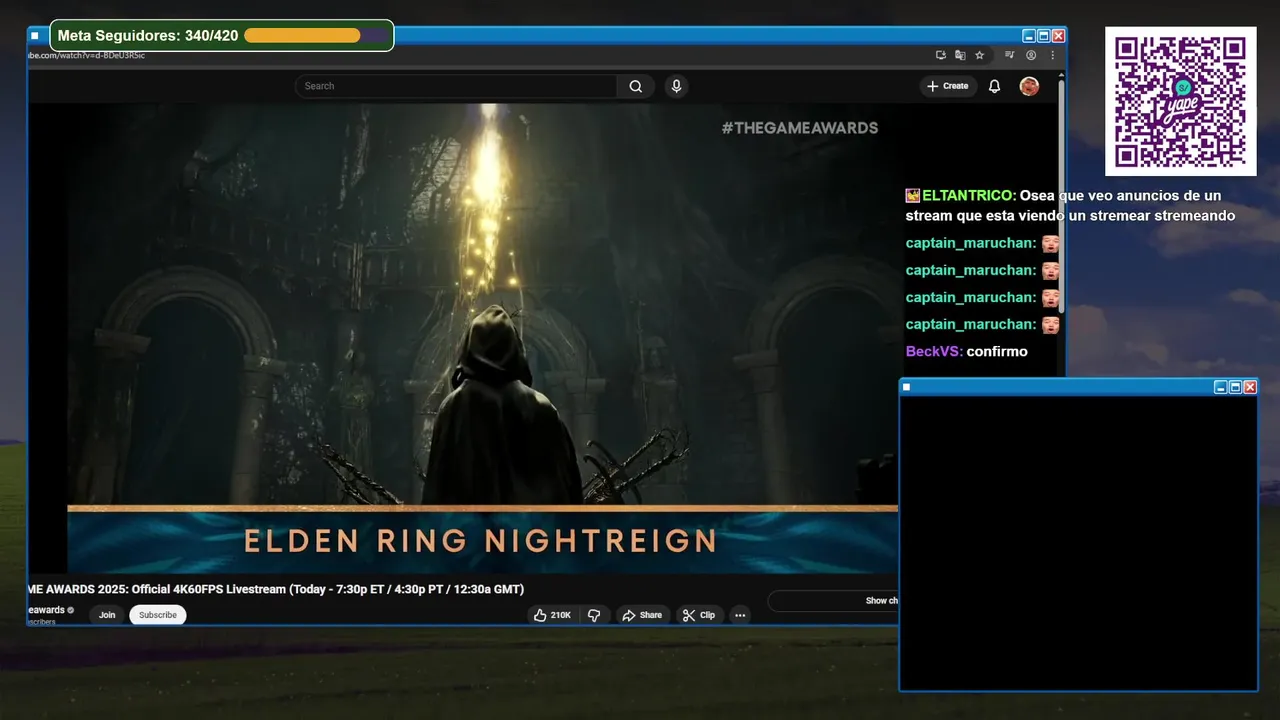Screen dimensions: 1280x720
Task: Click ELTANTRICO username in chat
Action: 969,196
